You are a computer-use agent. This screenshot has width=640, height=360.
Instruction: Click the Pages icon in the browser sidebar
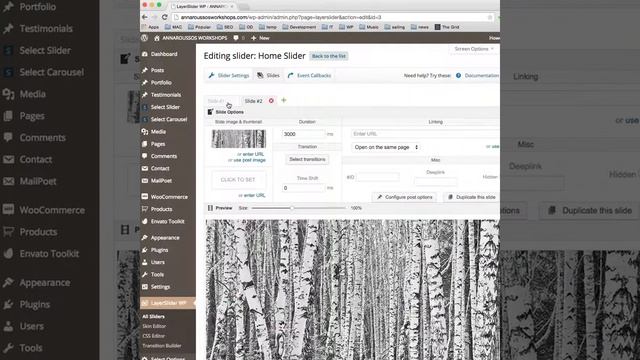click(x=144, y=144)
